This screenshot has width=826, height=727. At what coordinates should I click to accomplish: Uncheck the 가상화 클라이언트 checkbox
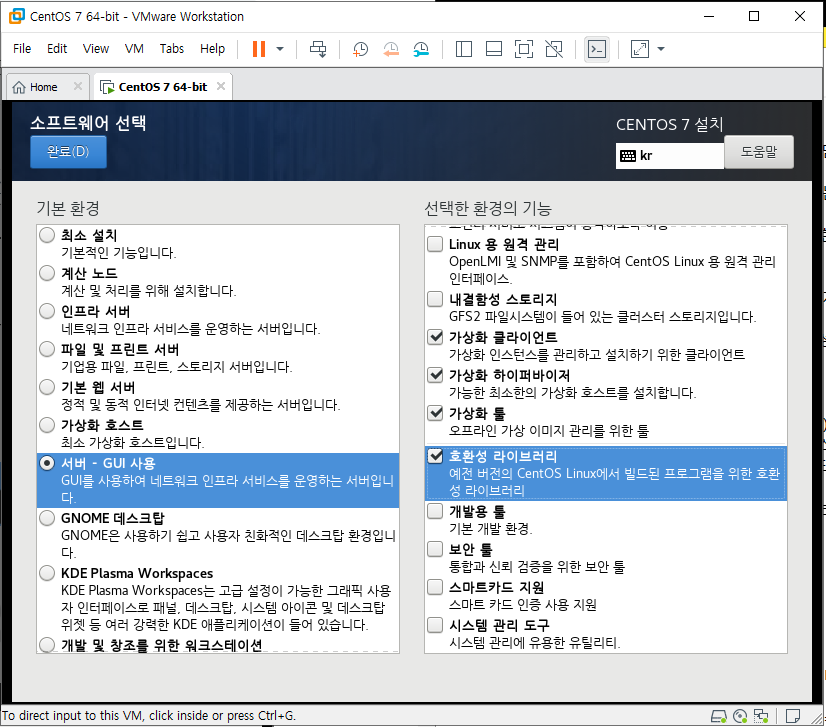[435, 337]
